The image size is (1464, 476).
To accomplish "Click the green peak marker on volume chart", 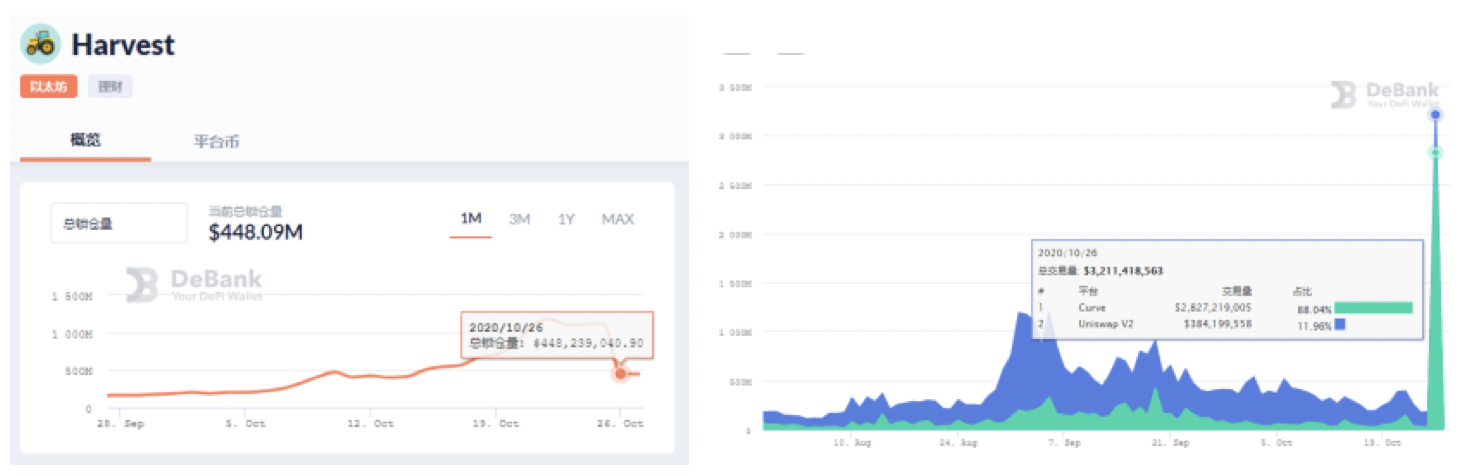I will coord(1436,152).
